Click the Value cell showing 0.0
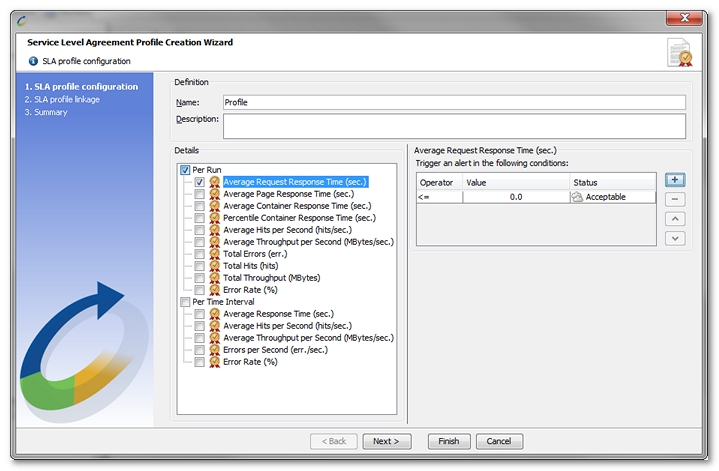 click(515, 198)
